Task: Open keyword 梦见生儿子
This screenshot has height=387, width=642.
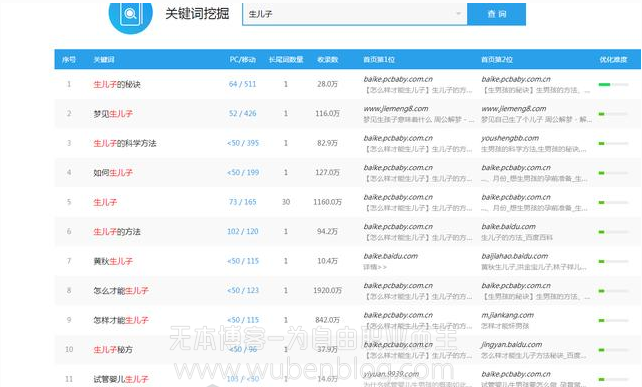Action: coord(113,114)
